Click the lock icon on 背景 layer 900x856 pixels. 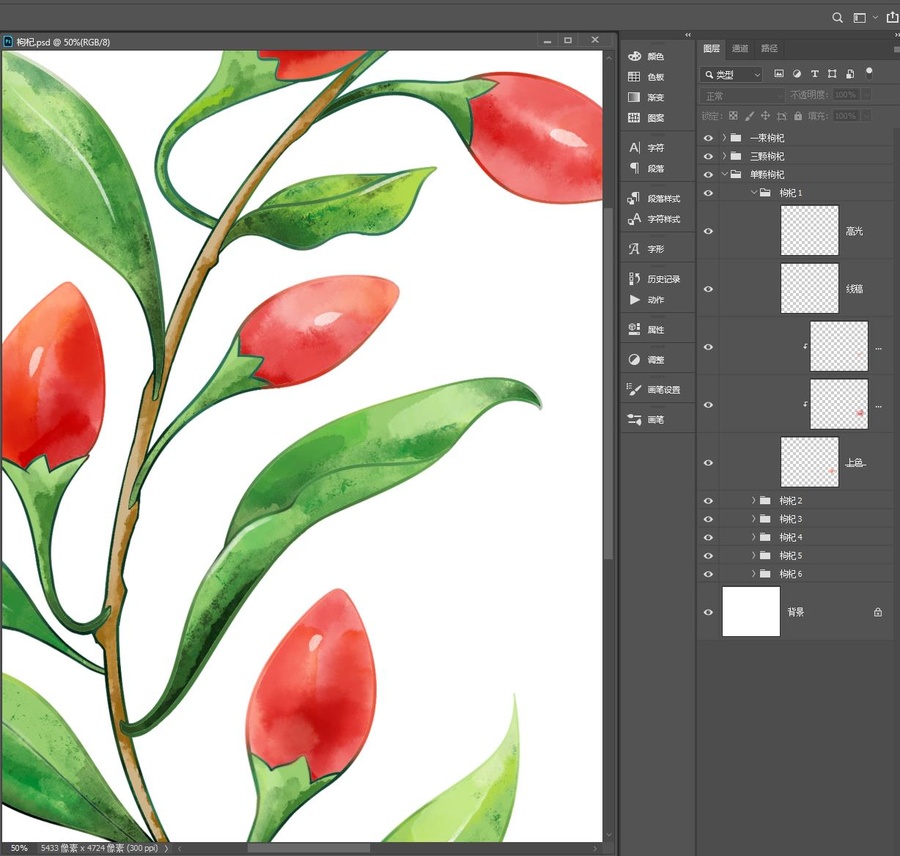click(x=878, y=612)
